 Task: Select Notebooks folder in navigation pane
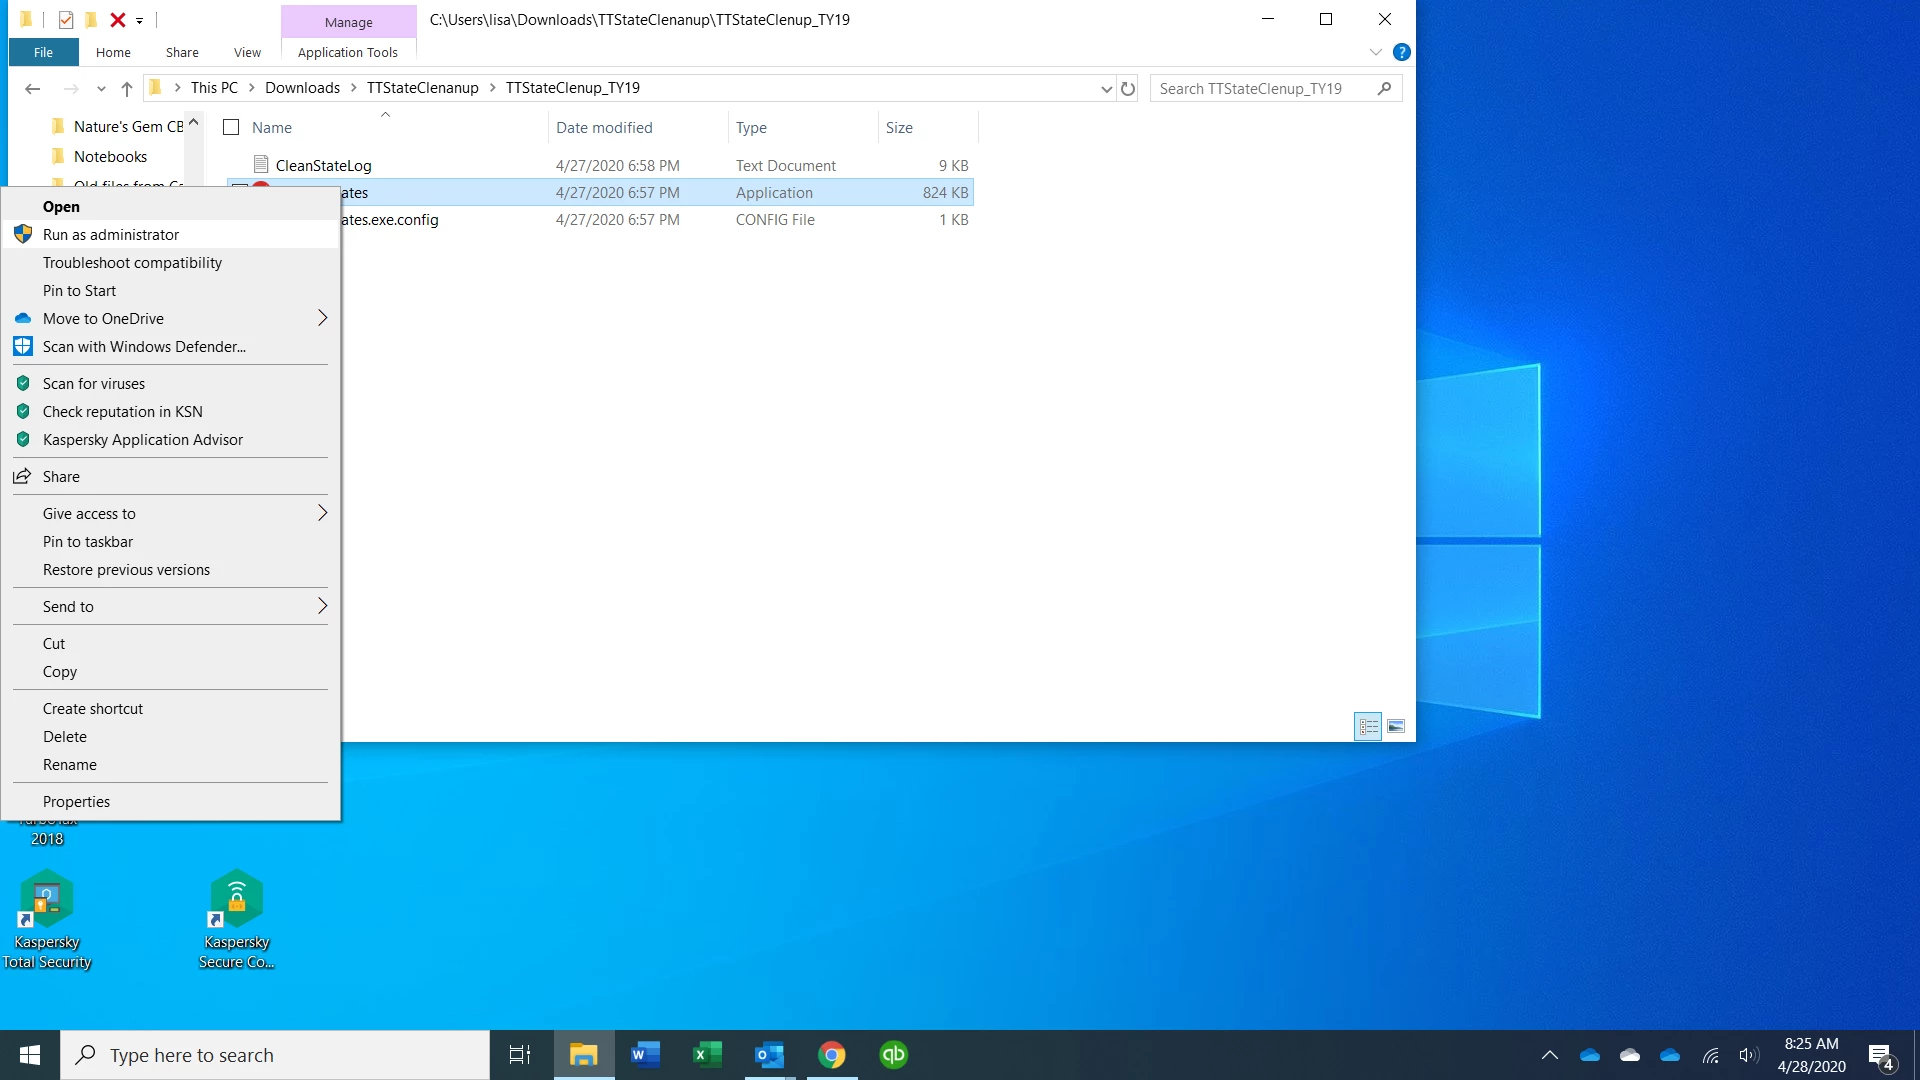pos(110,157)
